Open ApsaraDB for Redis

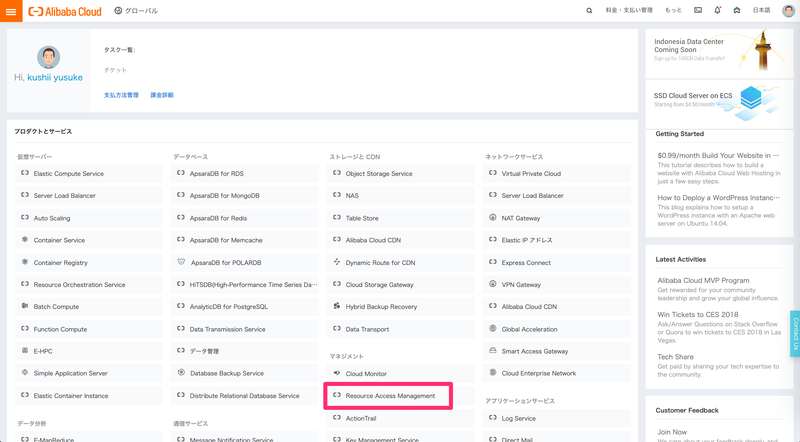[244, 218]
